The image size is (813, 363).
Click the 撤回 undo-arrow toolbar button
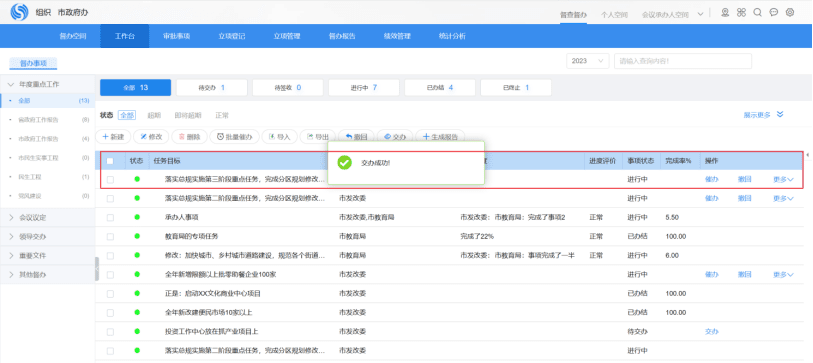pyautogui.click(x=356, y=137)
